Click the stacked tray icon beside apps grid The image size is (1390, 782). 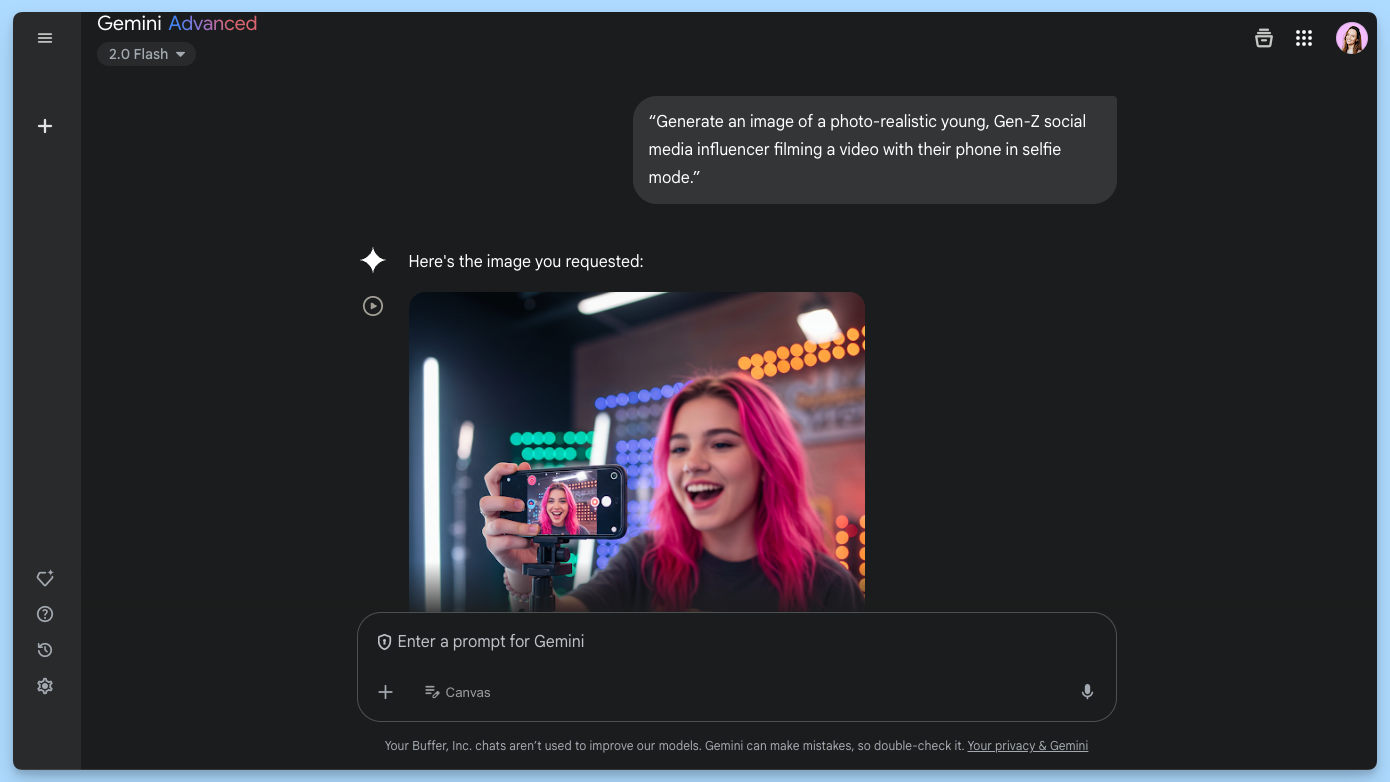click(1264, 38)
